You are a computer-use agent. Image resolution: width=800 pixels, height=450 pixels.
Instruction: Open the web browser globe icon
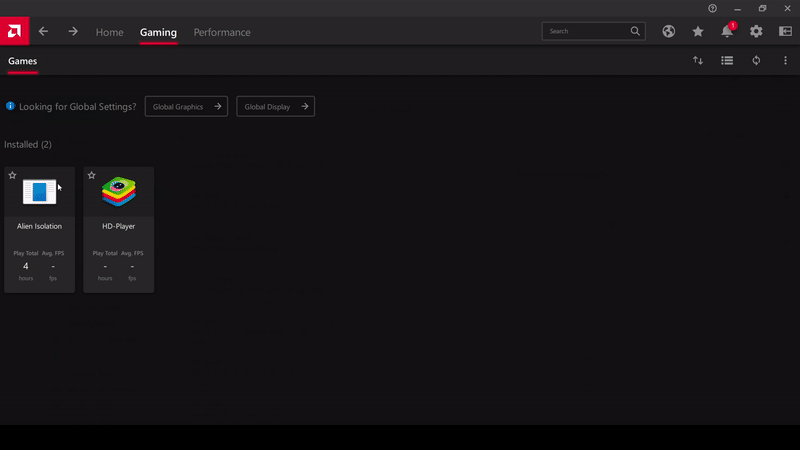(x=668, y=31)
